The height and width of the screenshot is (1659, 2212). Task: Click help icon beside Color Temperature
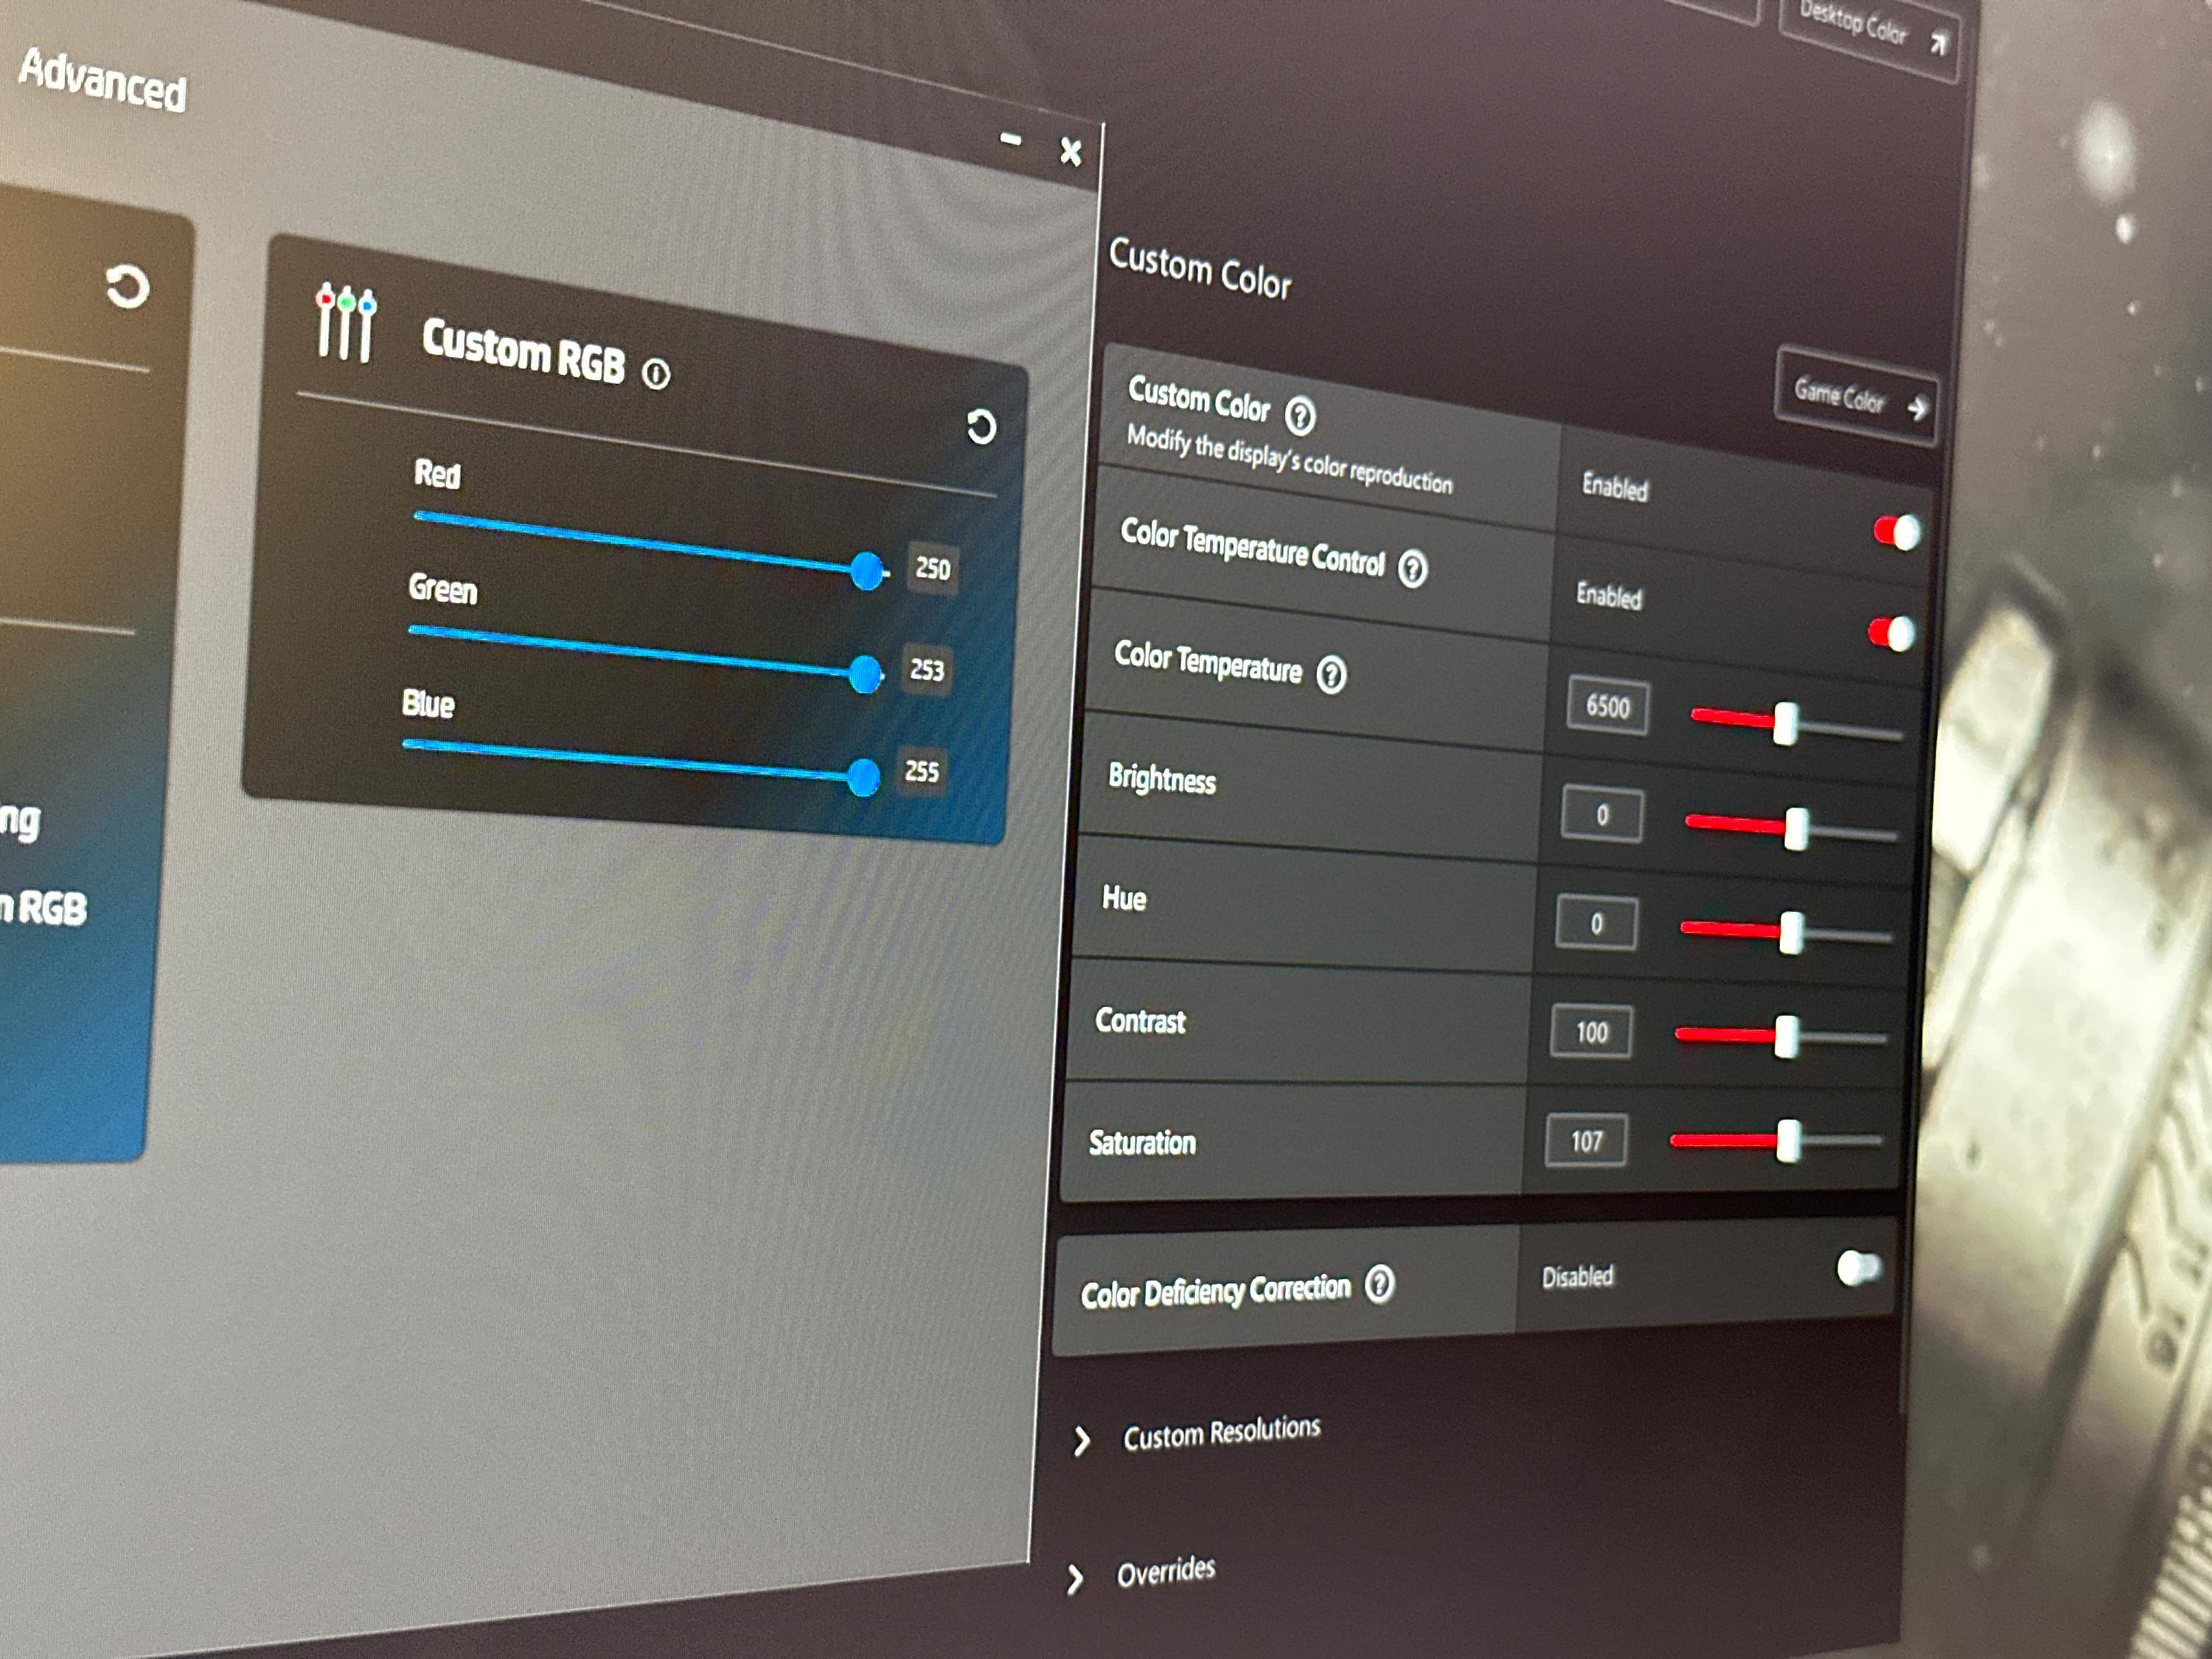(1331, 675)
